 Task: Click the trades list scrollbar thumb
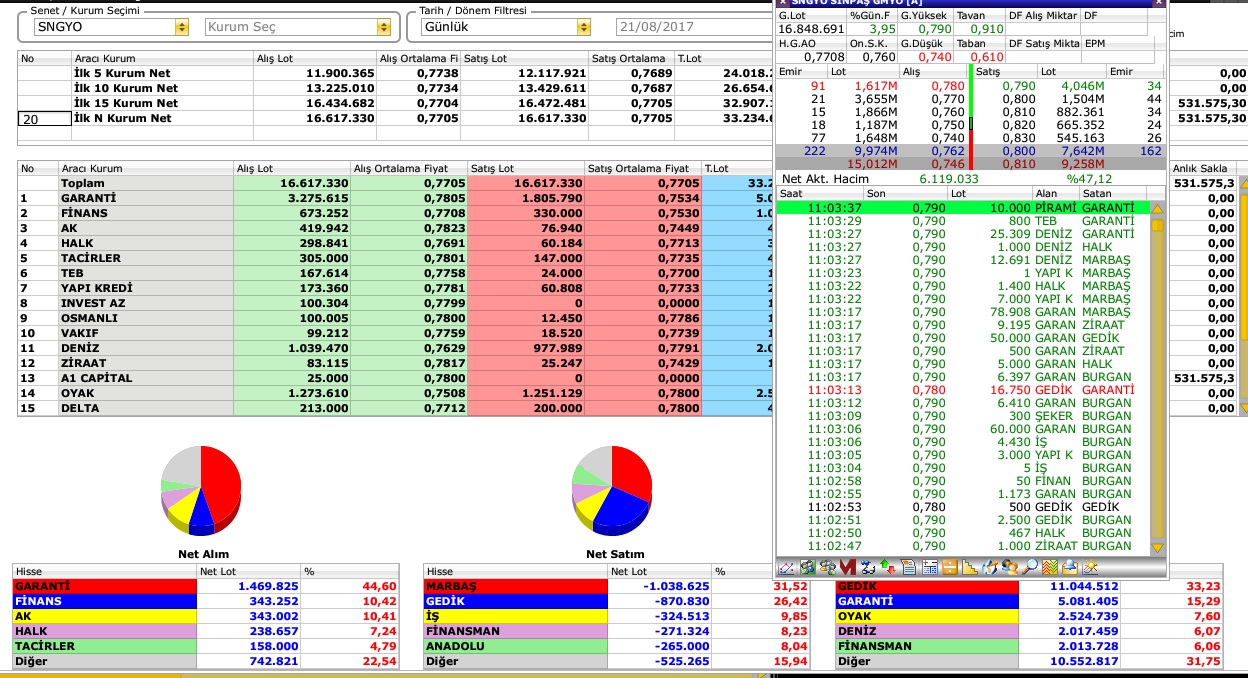coord(1158,226)
